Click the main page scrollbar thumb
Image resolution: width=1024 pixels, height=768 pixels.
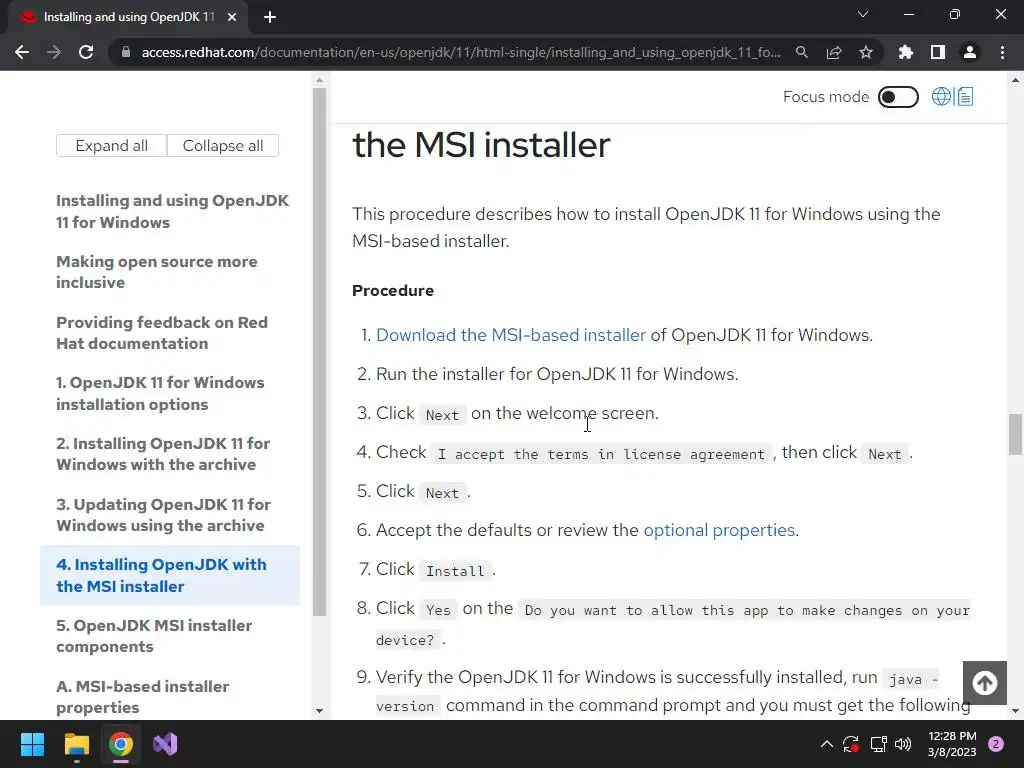(x=1015, y=434)
